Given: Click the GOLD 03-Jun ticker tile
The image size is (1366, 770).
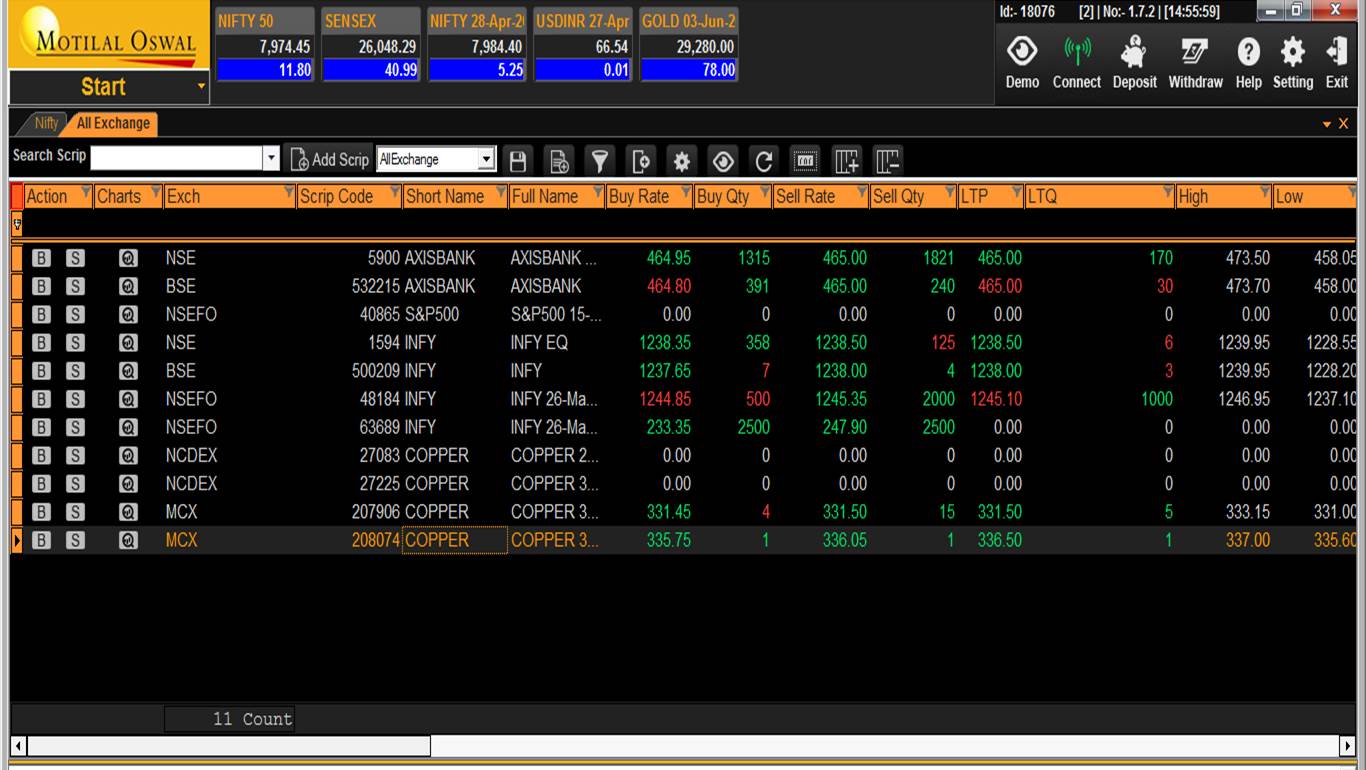Looking at the screenshot, I should click(x=689, y=45).
